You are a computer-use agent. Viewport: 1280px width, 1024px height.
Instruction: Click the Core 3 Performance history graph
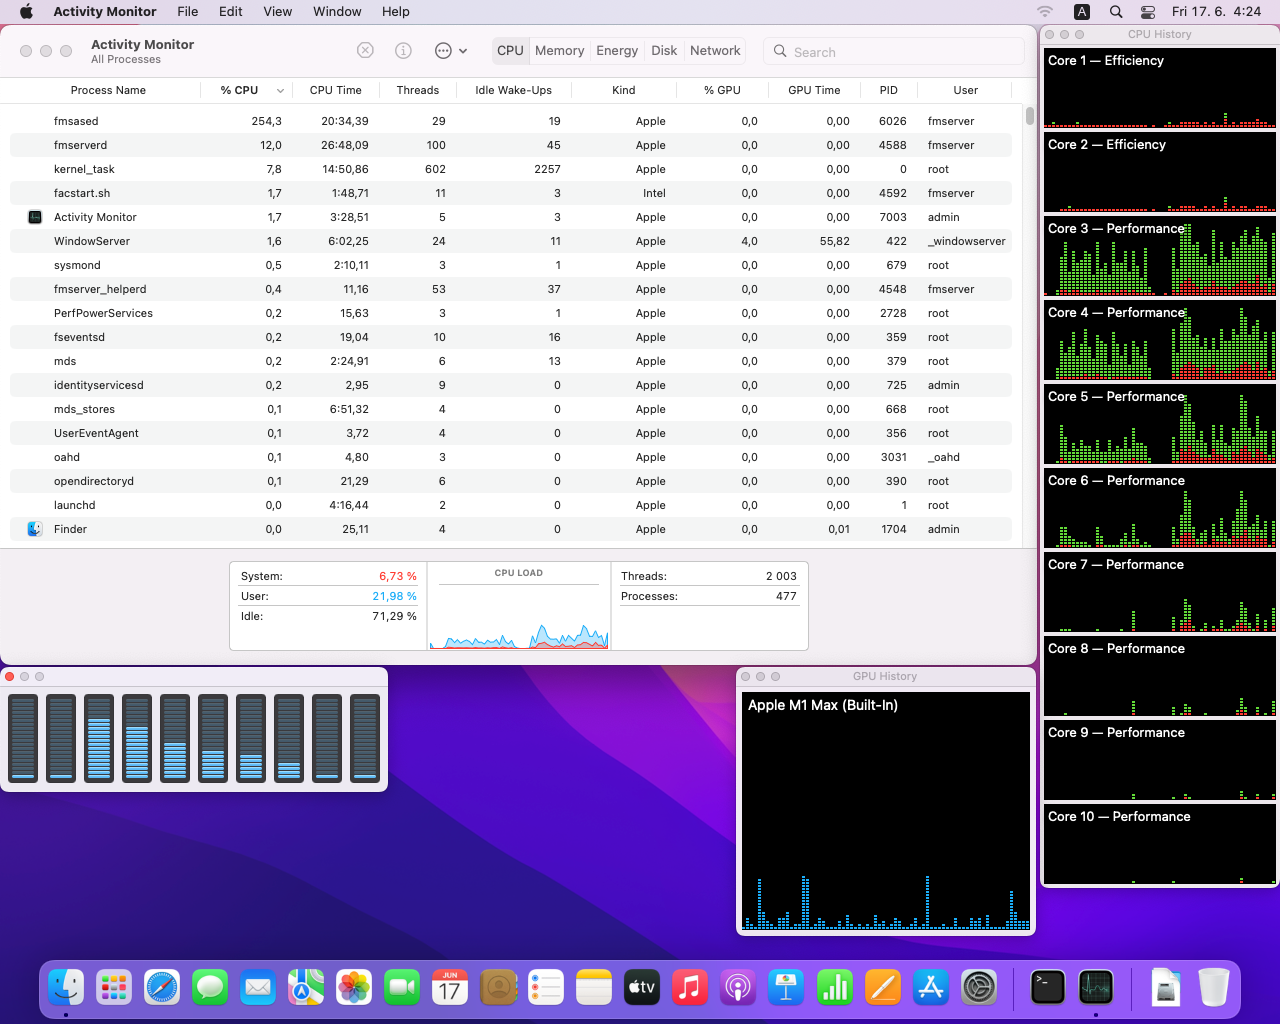1160,257
